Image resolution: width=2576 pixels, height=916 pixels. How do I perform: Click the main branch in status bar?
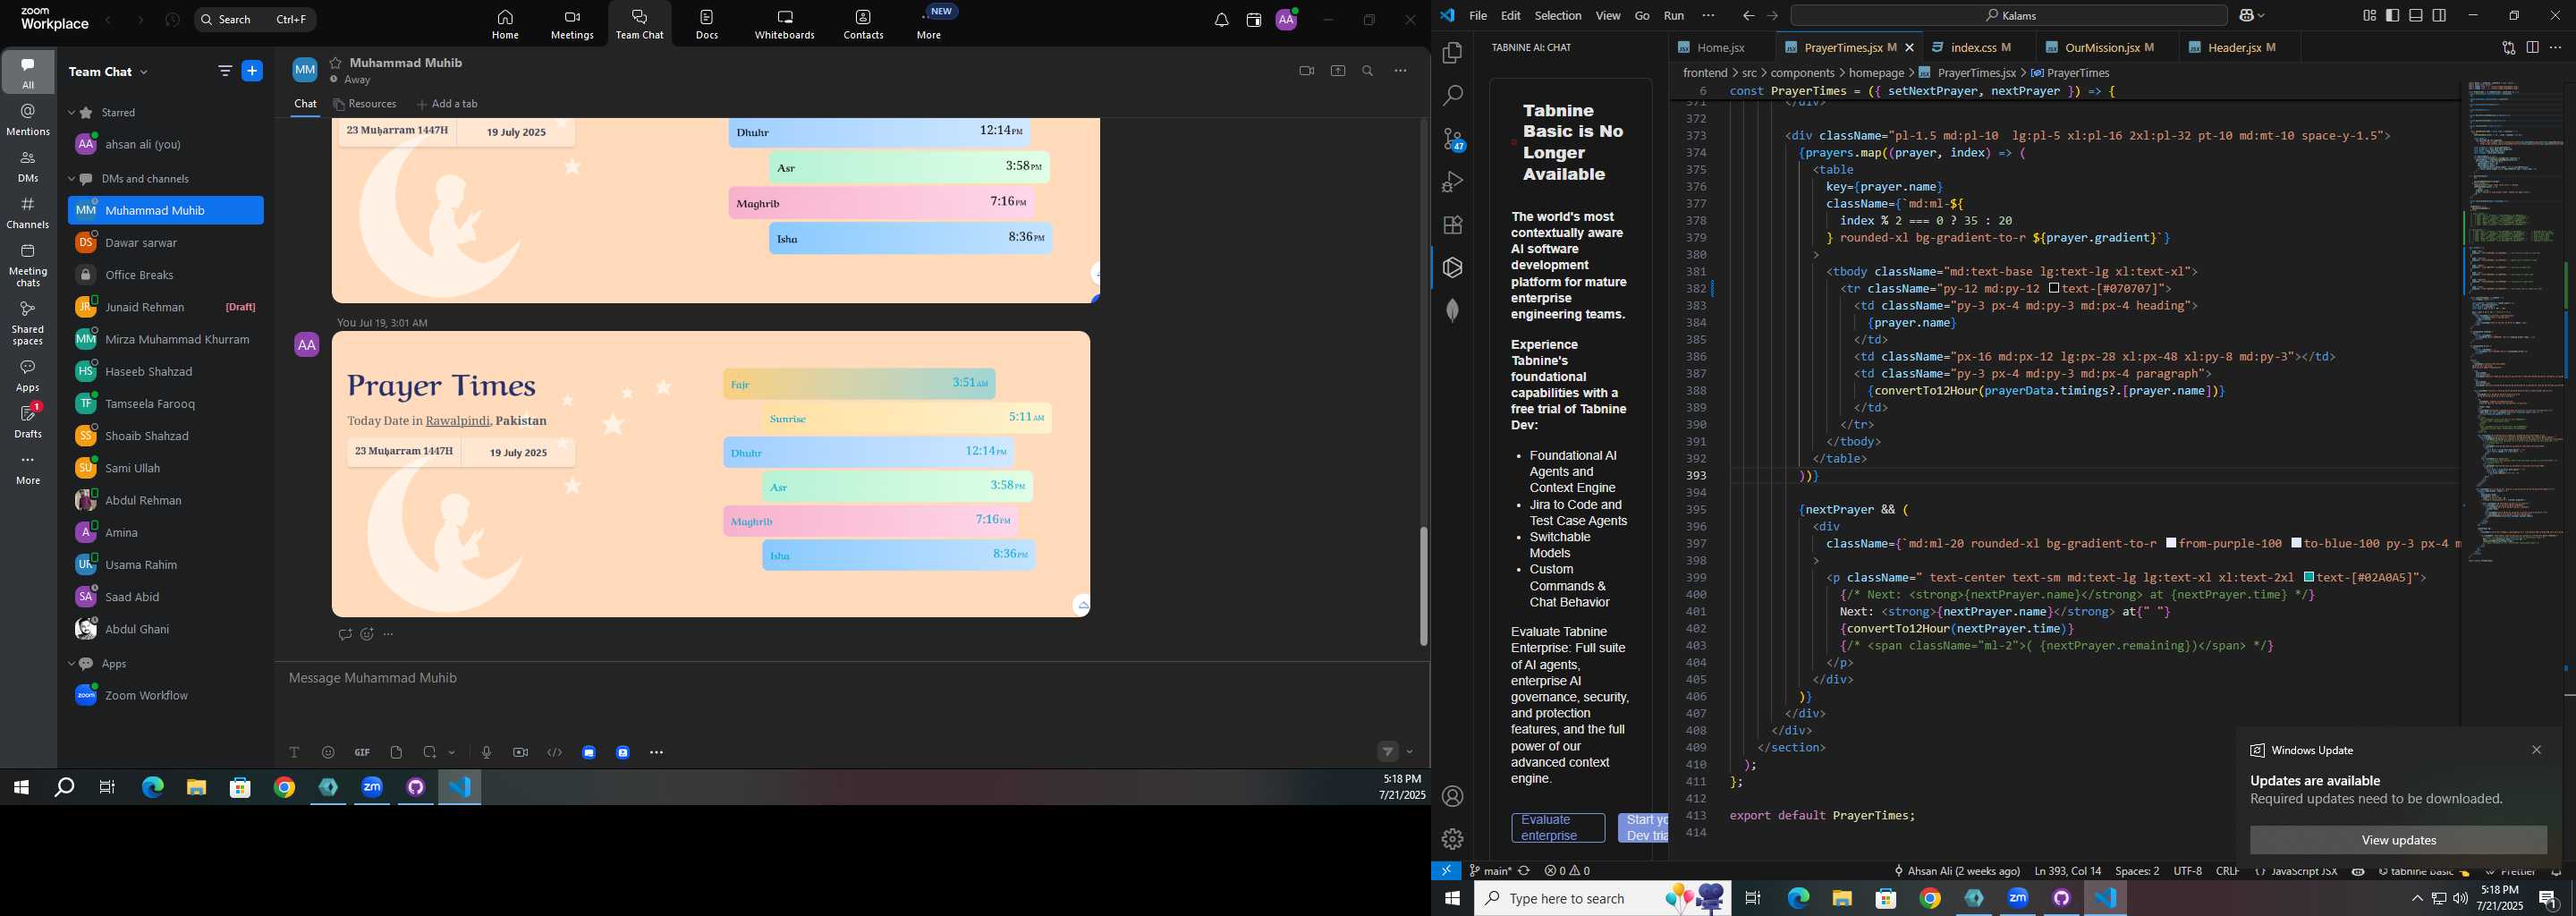[1490, 871]
